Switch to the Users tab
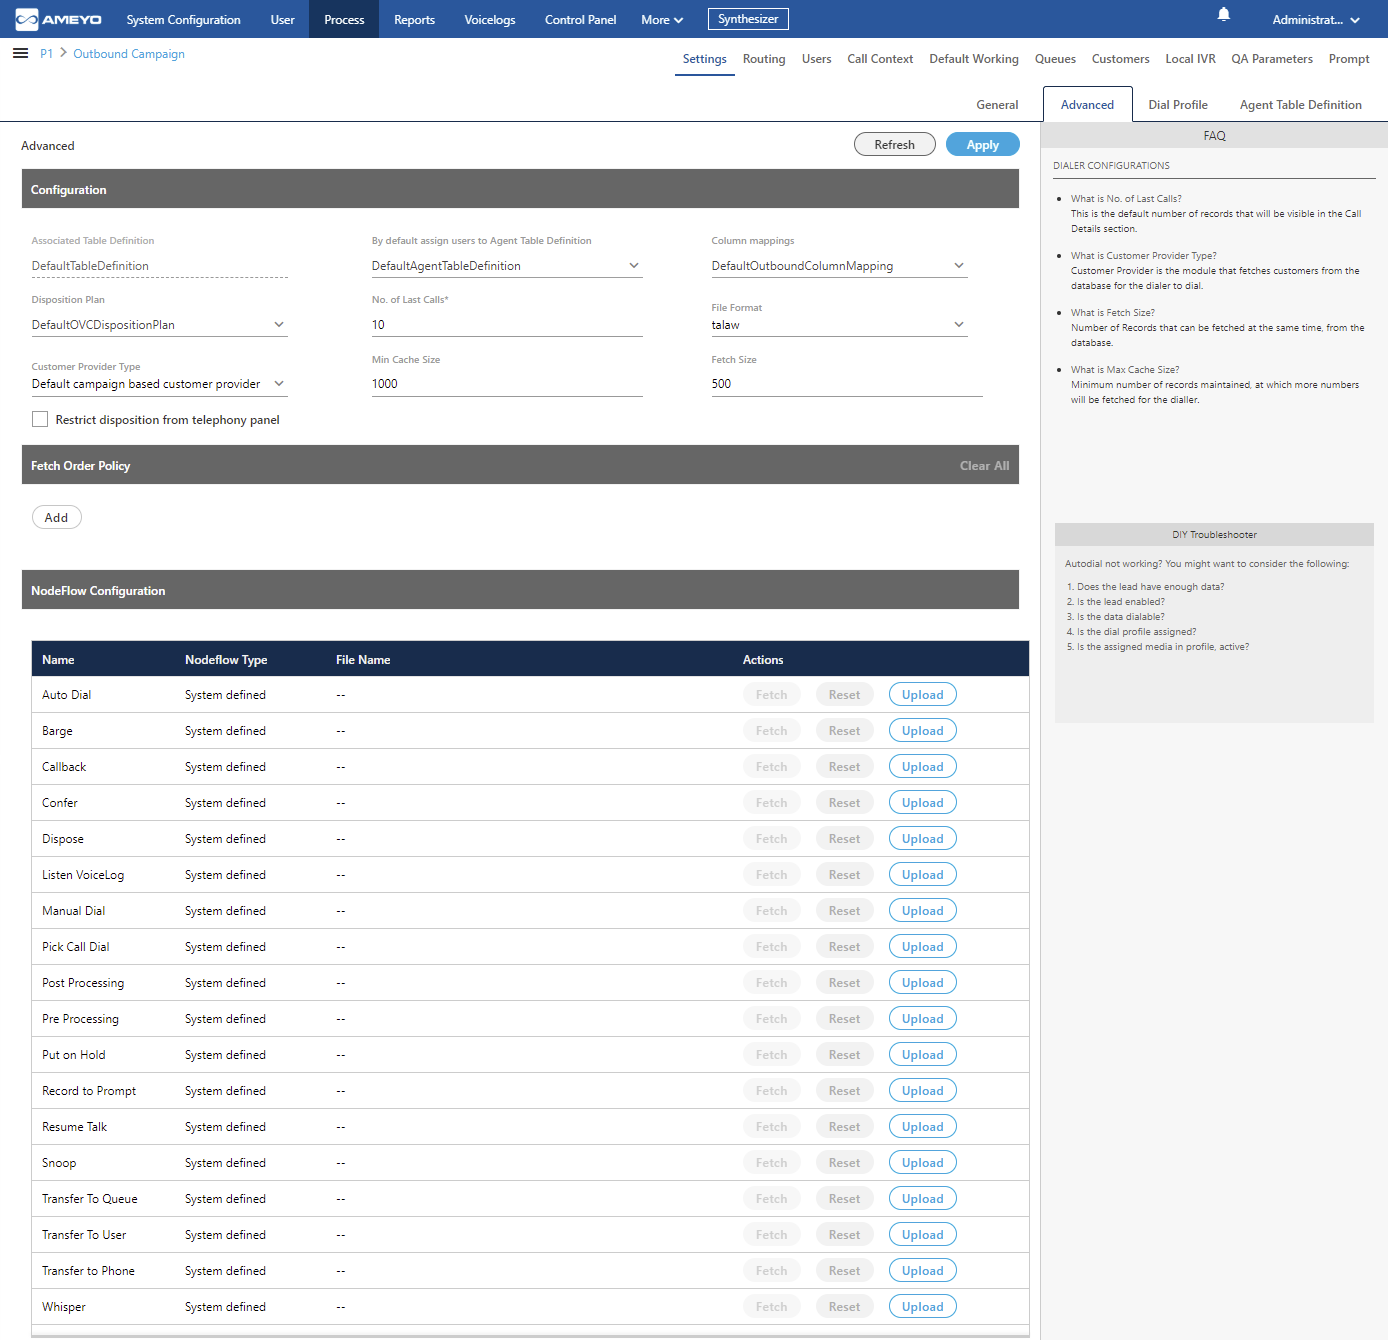The height and width of the screenshot is (1340, 1388). click(x=816, y=59)
